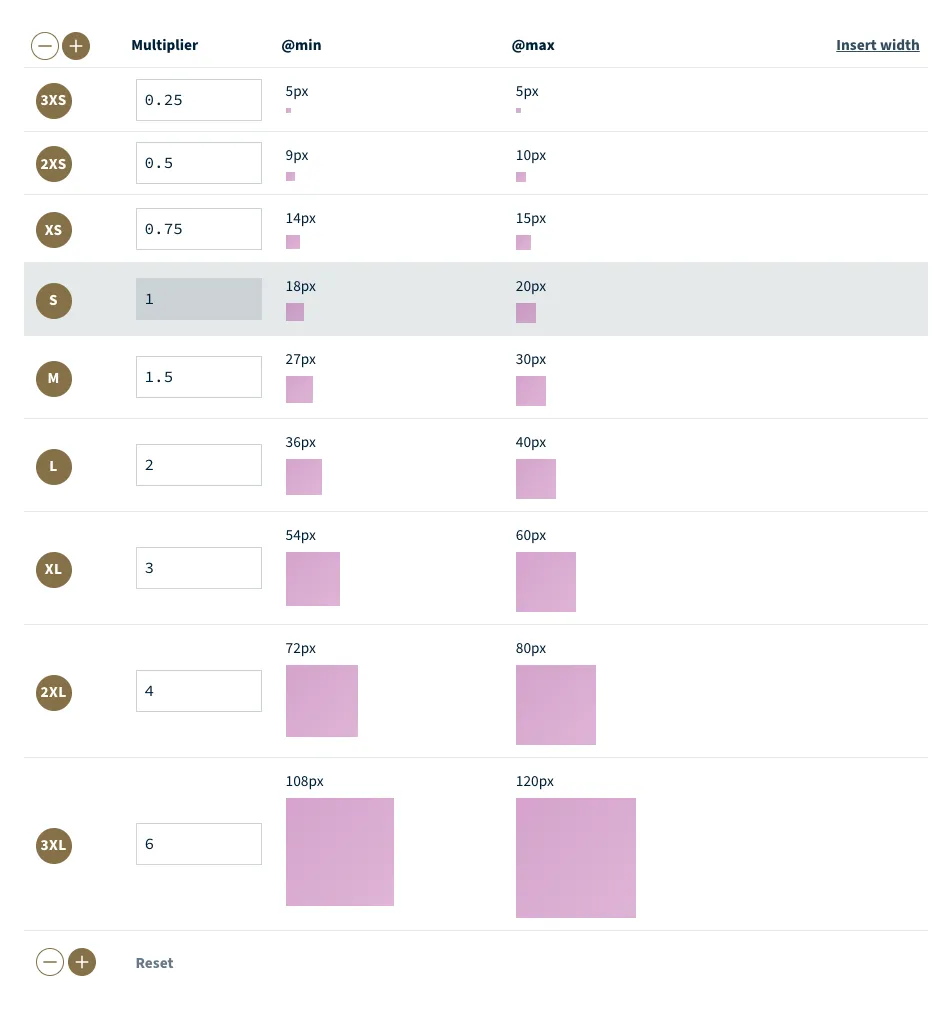Open the Insert width link

[877, 45]
